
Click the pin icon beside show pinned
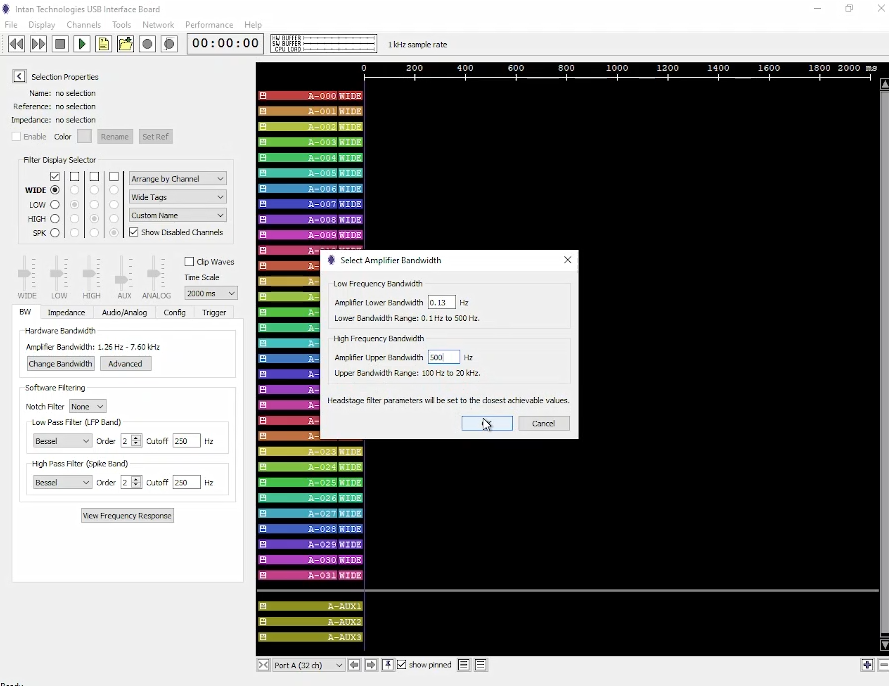coord(387,665)
